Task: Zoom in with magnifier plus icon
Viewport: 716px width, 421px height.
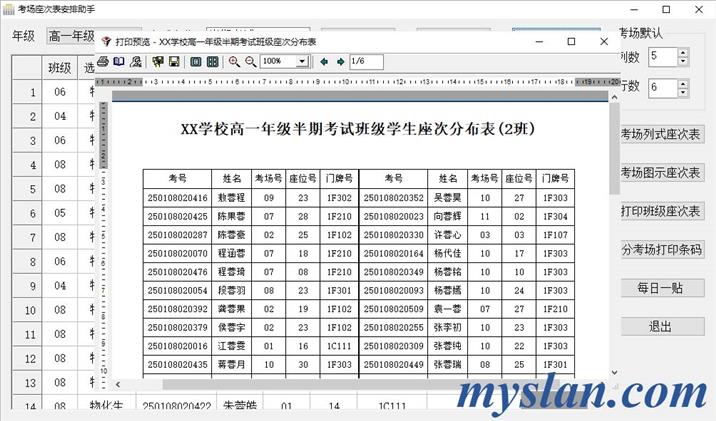Action: [235, 61]
